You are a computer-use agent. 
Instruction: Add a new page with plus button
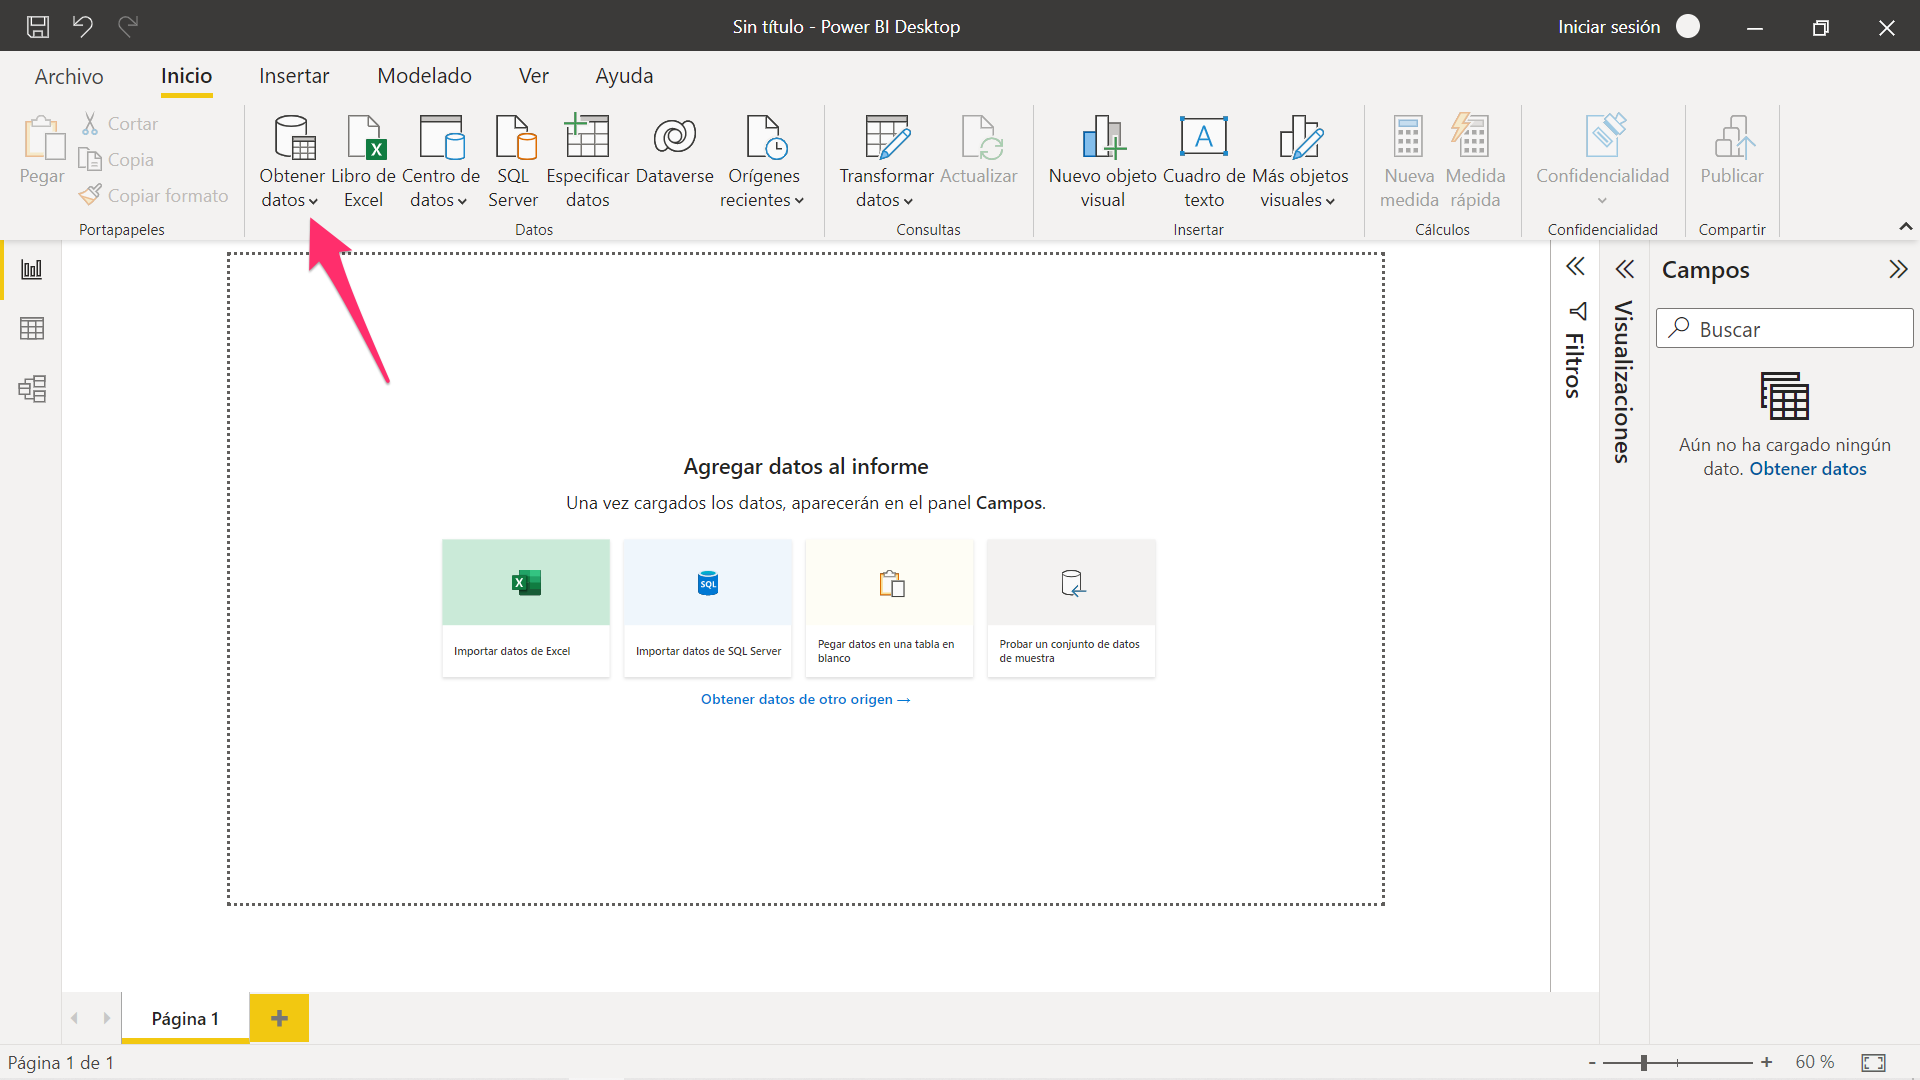tap(279, 1018)
